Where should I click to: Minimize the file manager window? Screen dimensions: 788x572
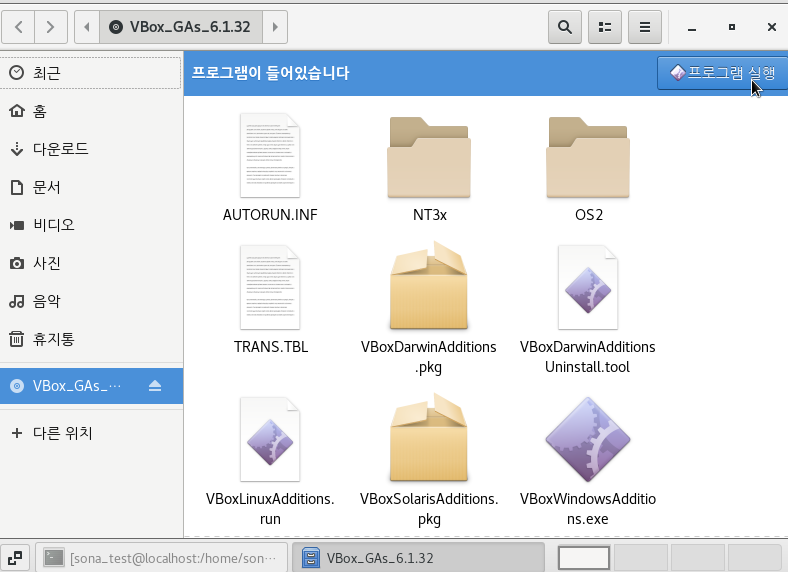692,27
